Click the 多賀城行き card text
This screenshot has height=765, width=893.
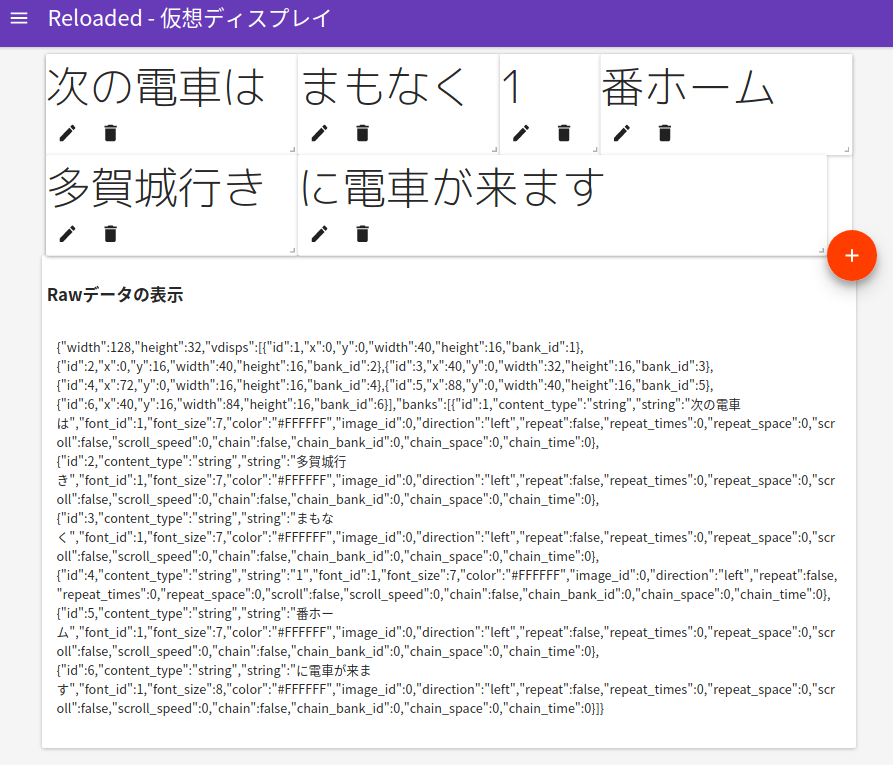156,187
